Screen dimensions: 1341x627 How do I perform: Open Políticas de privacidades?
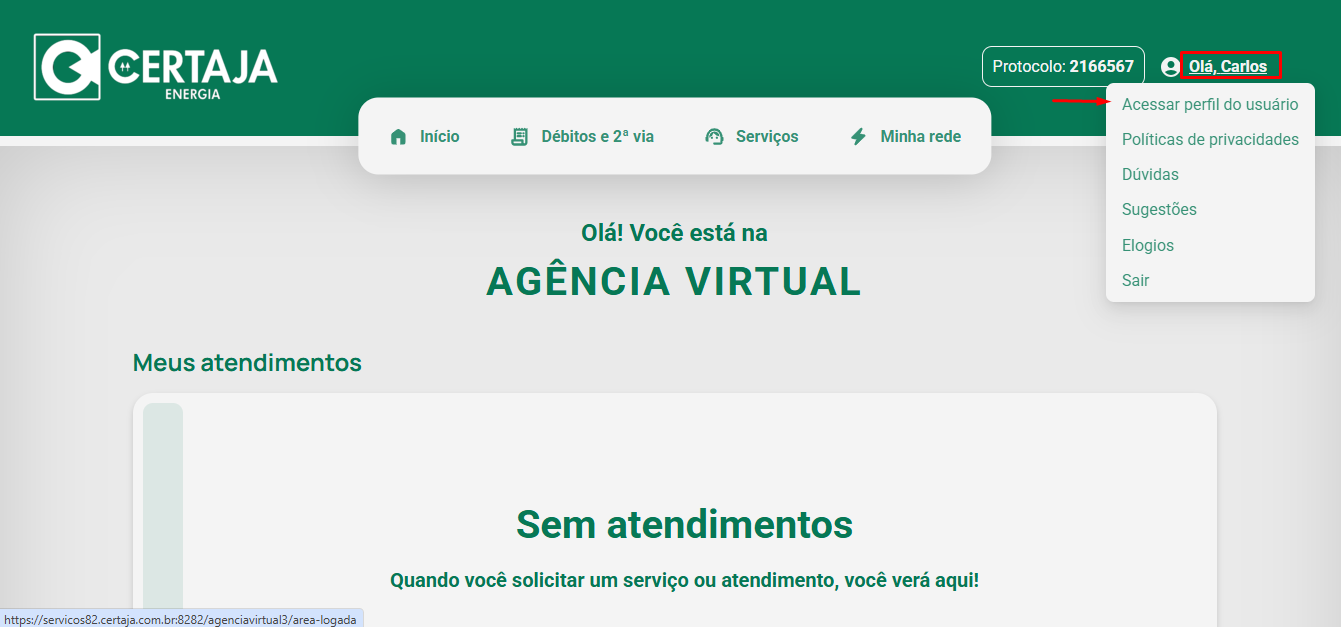pos(1210,139)
